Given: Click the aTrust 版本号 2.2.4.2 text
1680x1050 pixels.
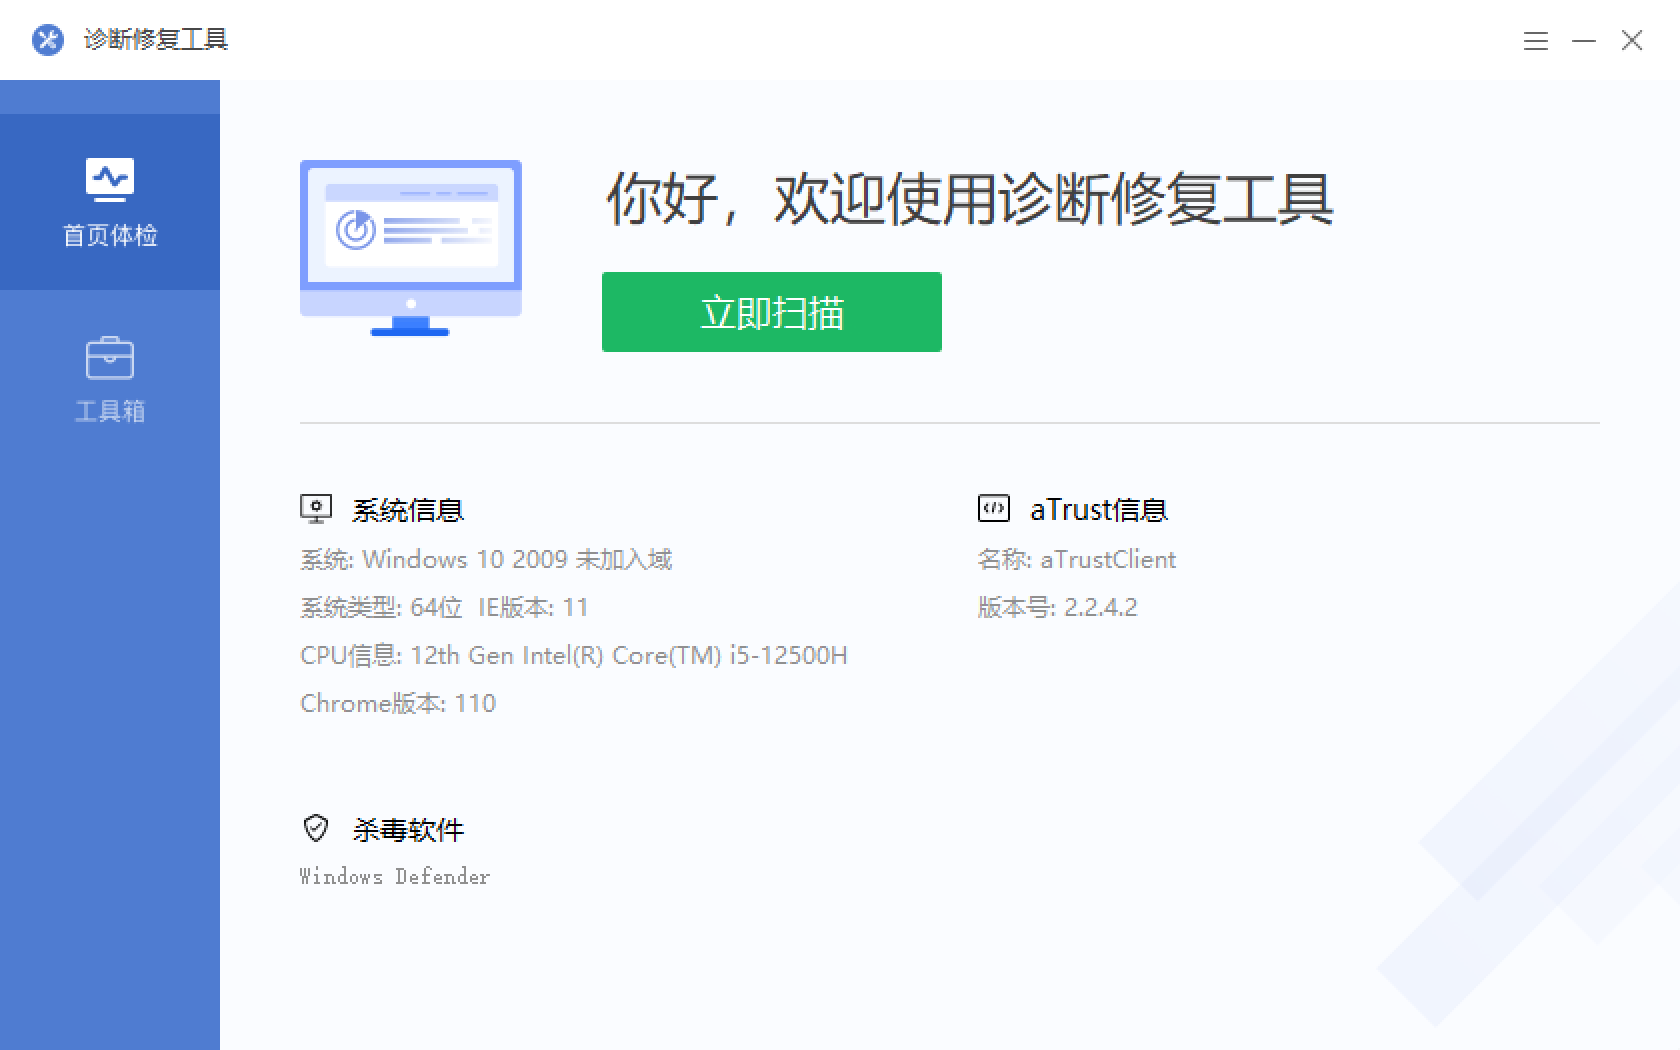Looking at the screenshot, I should click(1057, 607).
